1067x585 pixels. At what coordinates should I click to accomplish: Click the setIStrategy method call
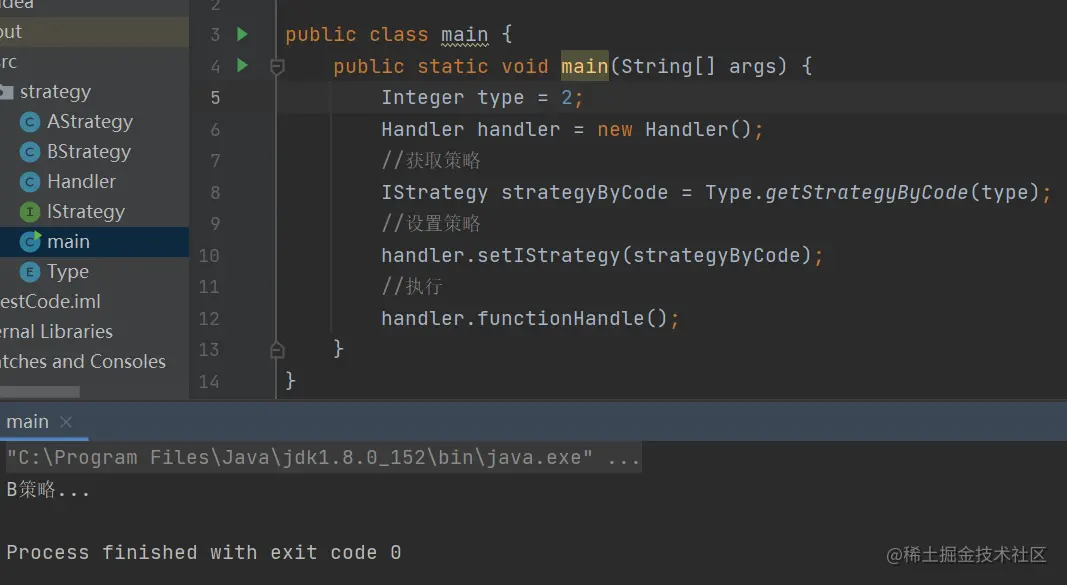pyautogui.click(x=548, y=256)
